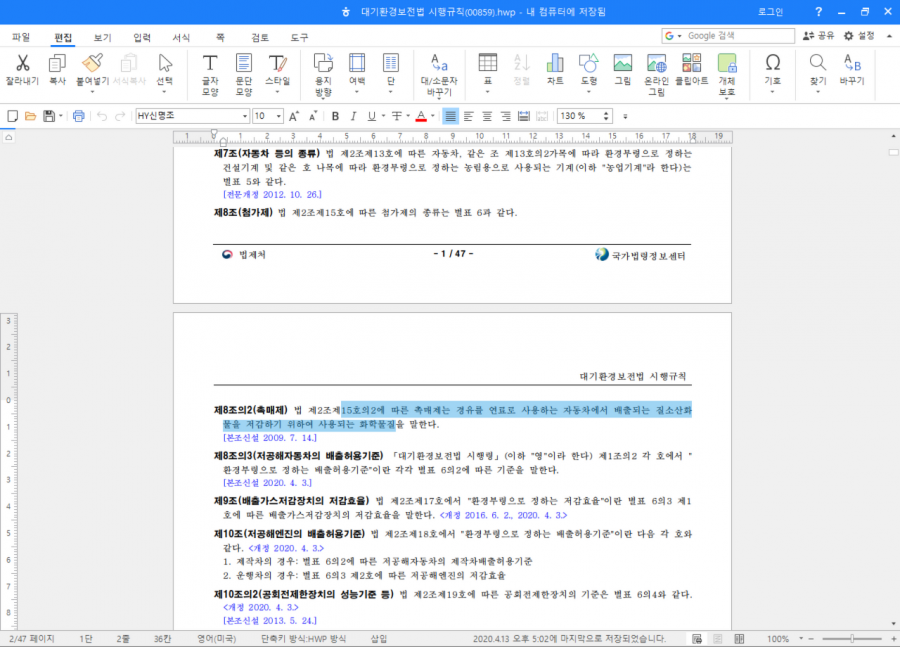
Task: Click the 잘라내기 (cut) scissors icon
Action: coord(22,63)
